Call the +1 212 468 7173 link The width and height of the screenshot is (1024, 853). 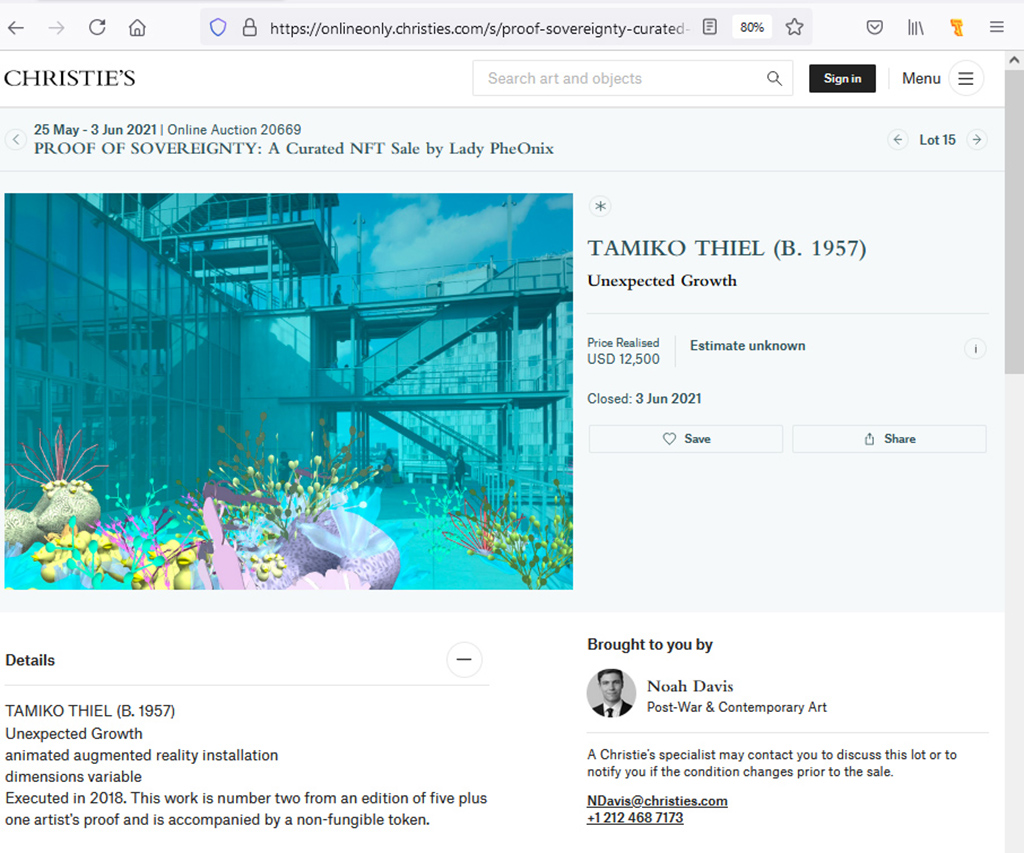pyautogui.click(x=635, y=818)
